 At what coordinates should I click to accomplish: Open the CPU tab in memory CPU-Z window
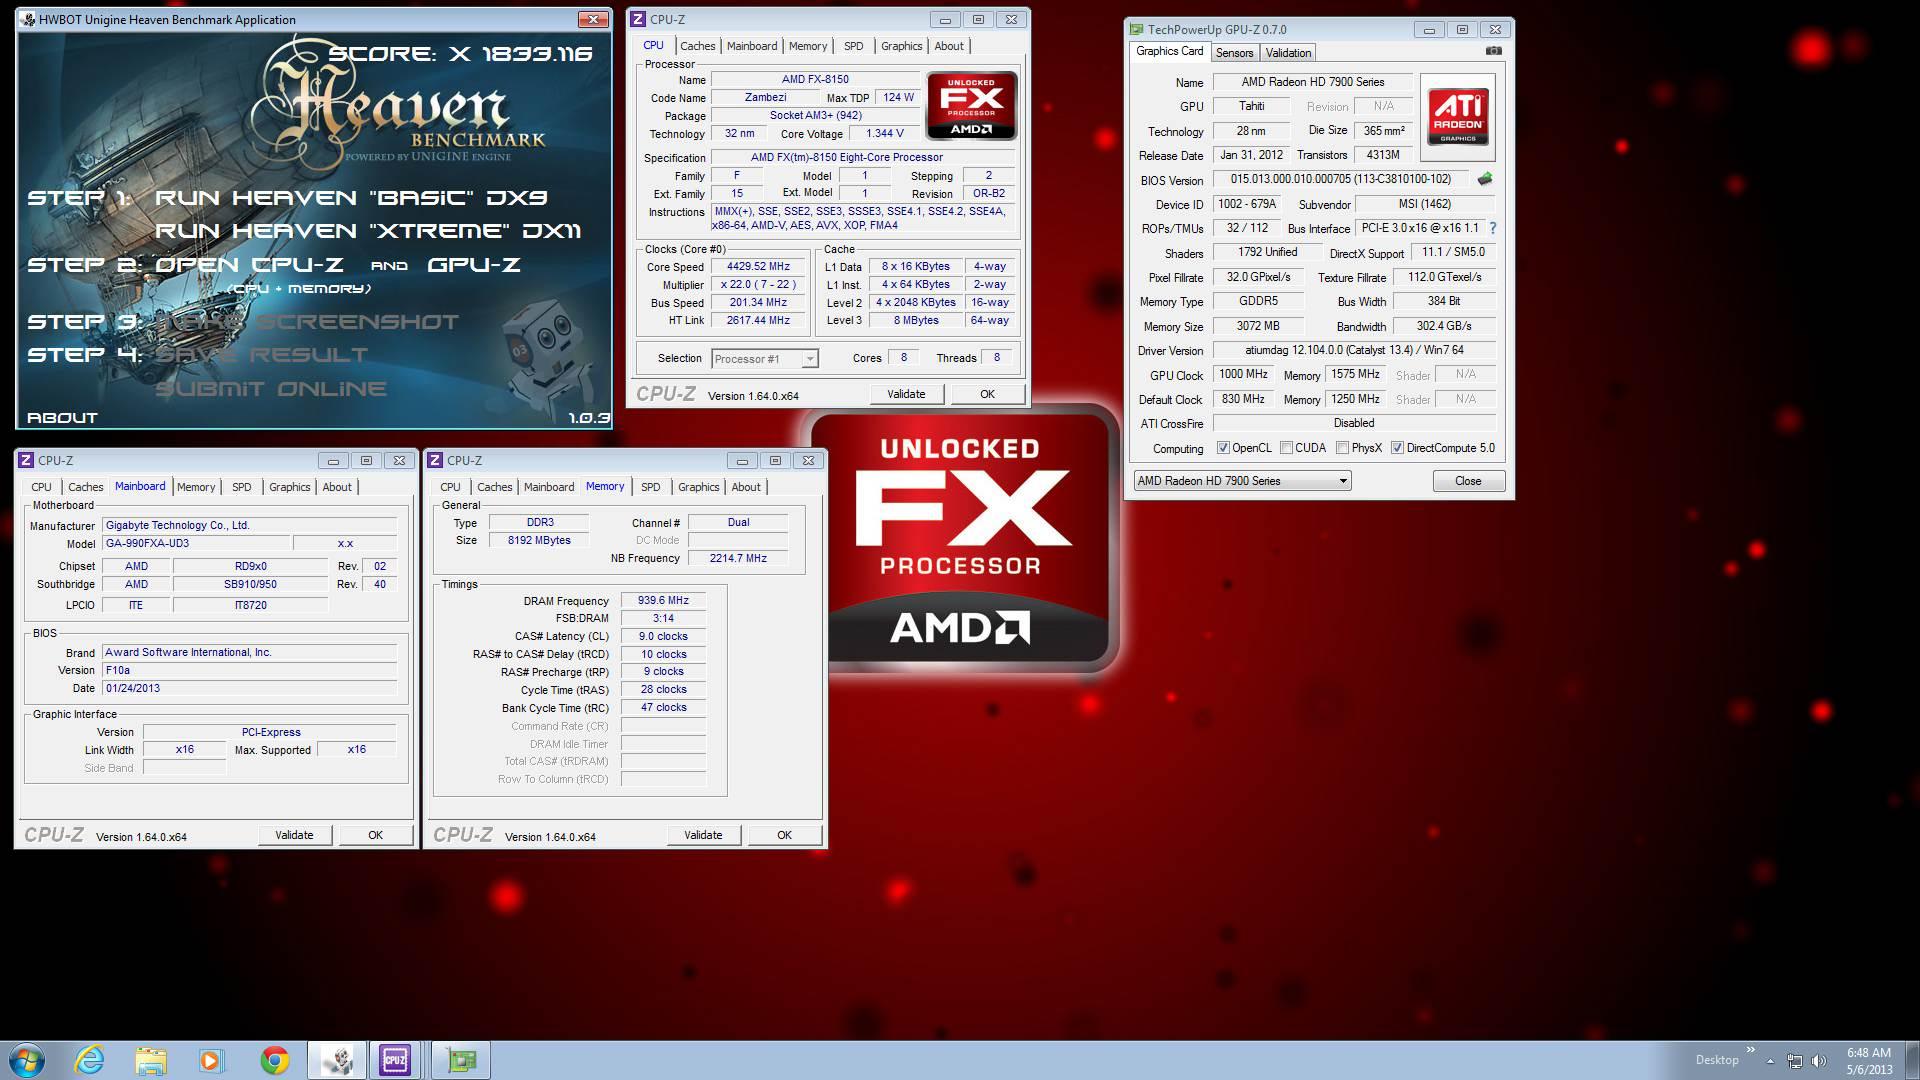[450, 487]
